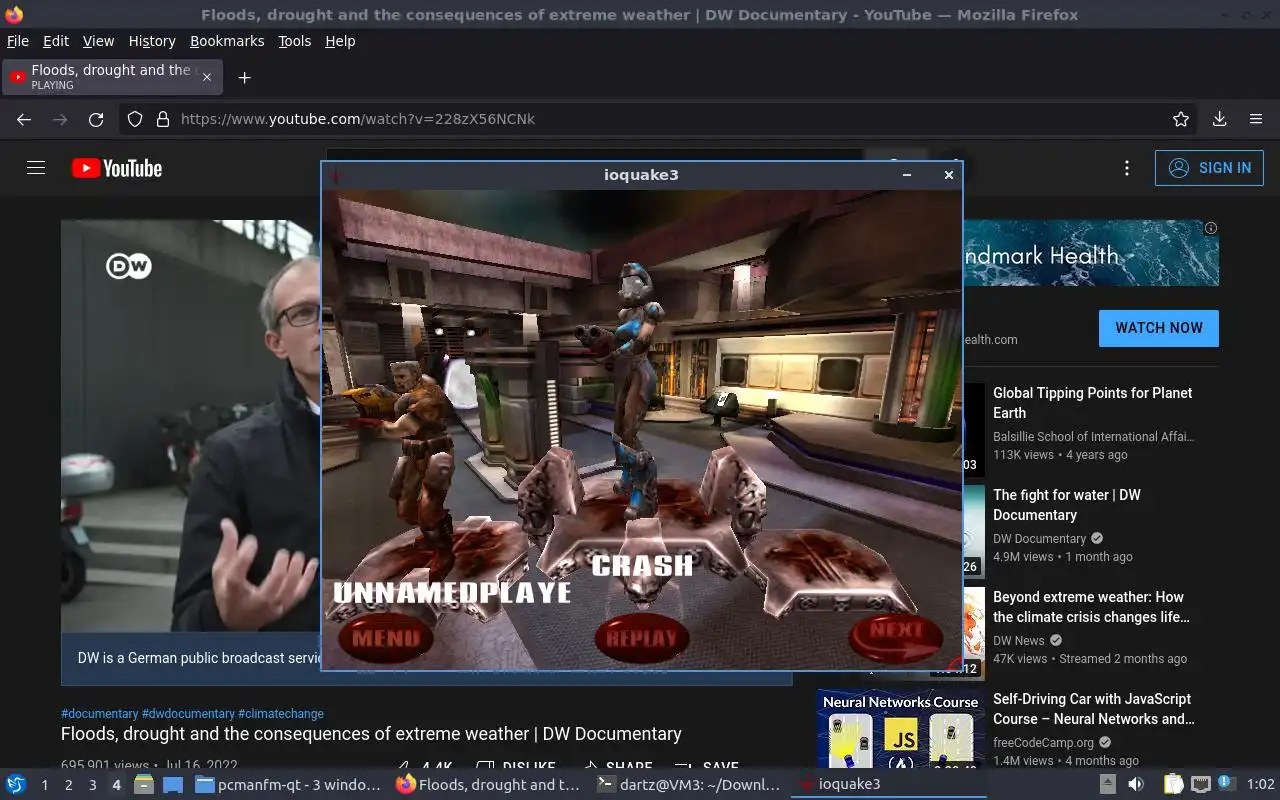Switch to dartz@VM3 terminal taskbar entry

click(688, 785)
